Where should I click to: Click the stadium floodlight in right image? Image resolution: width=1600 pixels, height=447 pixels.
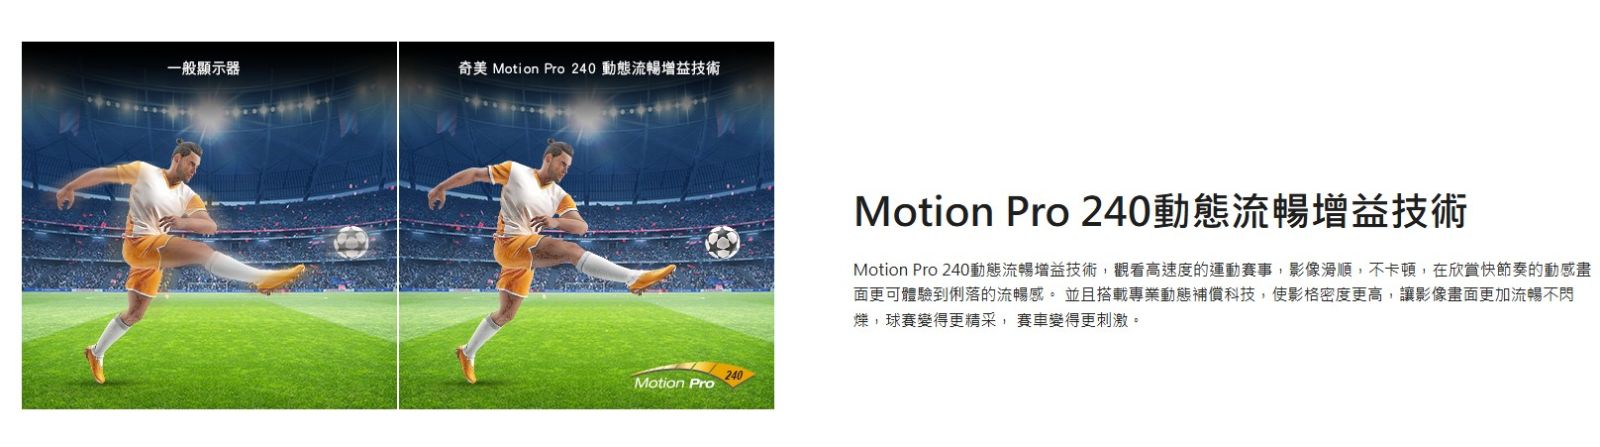click(588, 117)
